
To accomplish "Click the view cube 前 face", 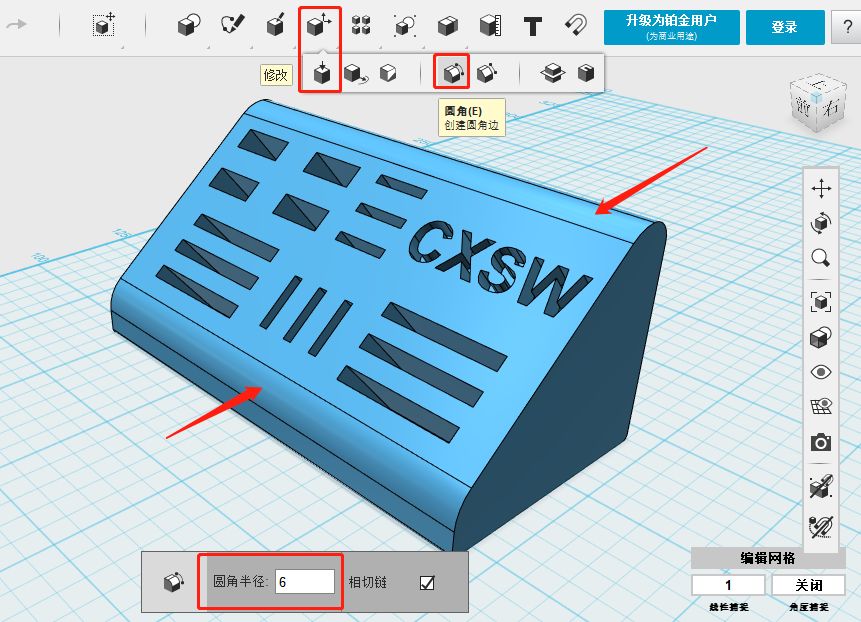I will click(801, 107).
